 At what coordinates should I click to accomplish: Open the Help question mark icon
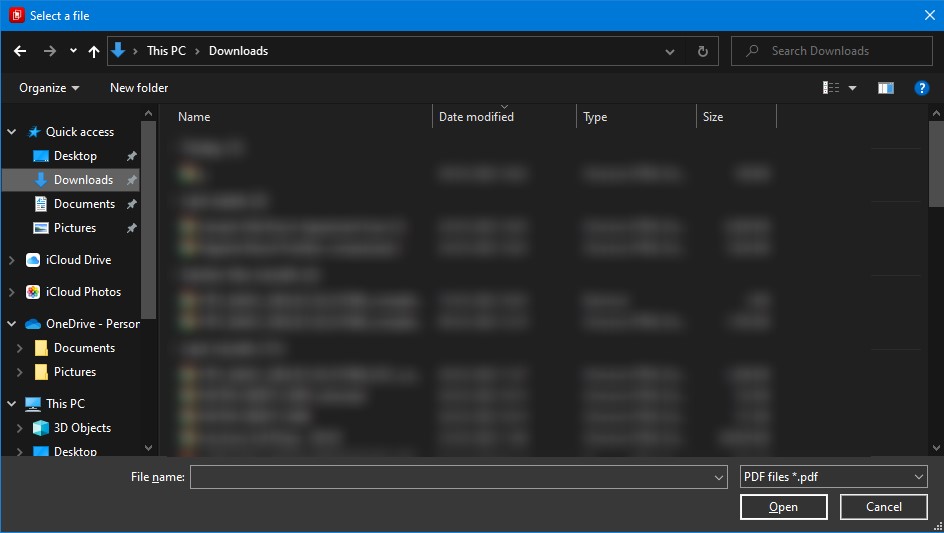(922, 88)
